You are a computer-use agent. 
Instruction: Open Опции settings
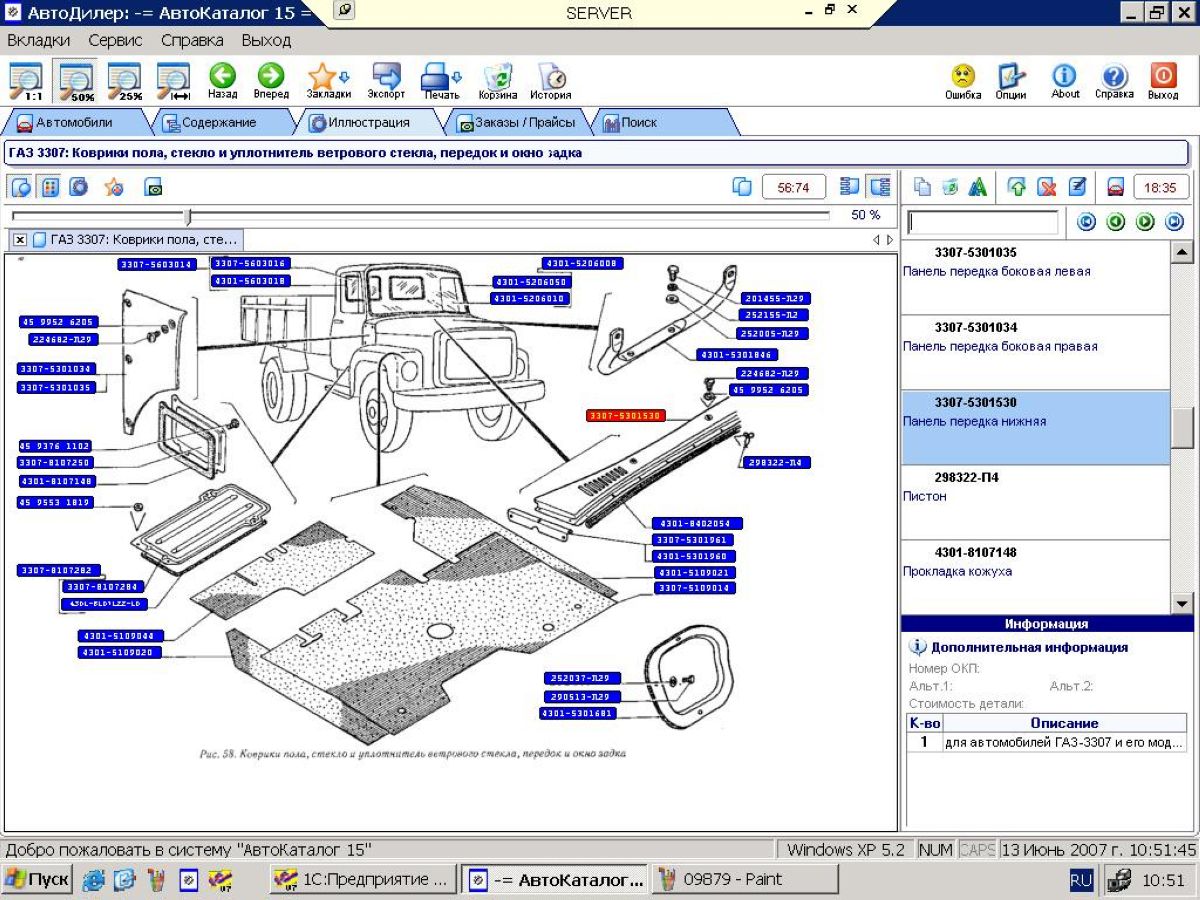point(1011,82)
